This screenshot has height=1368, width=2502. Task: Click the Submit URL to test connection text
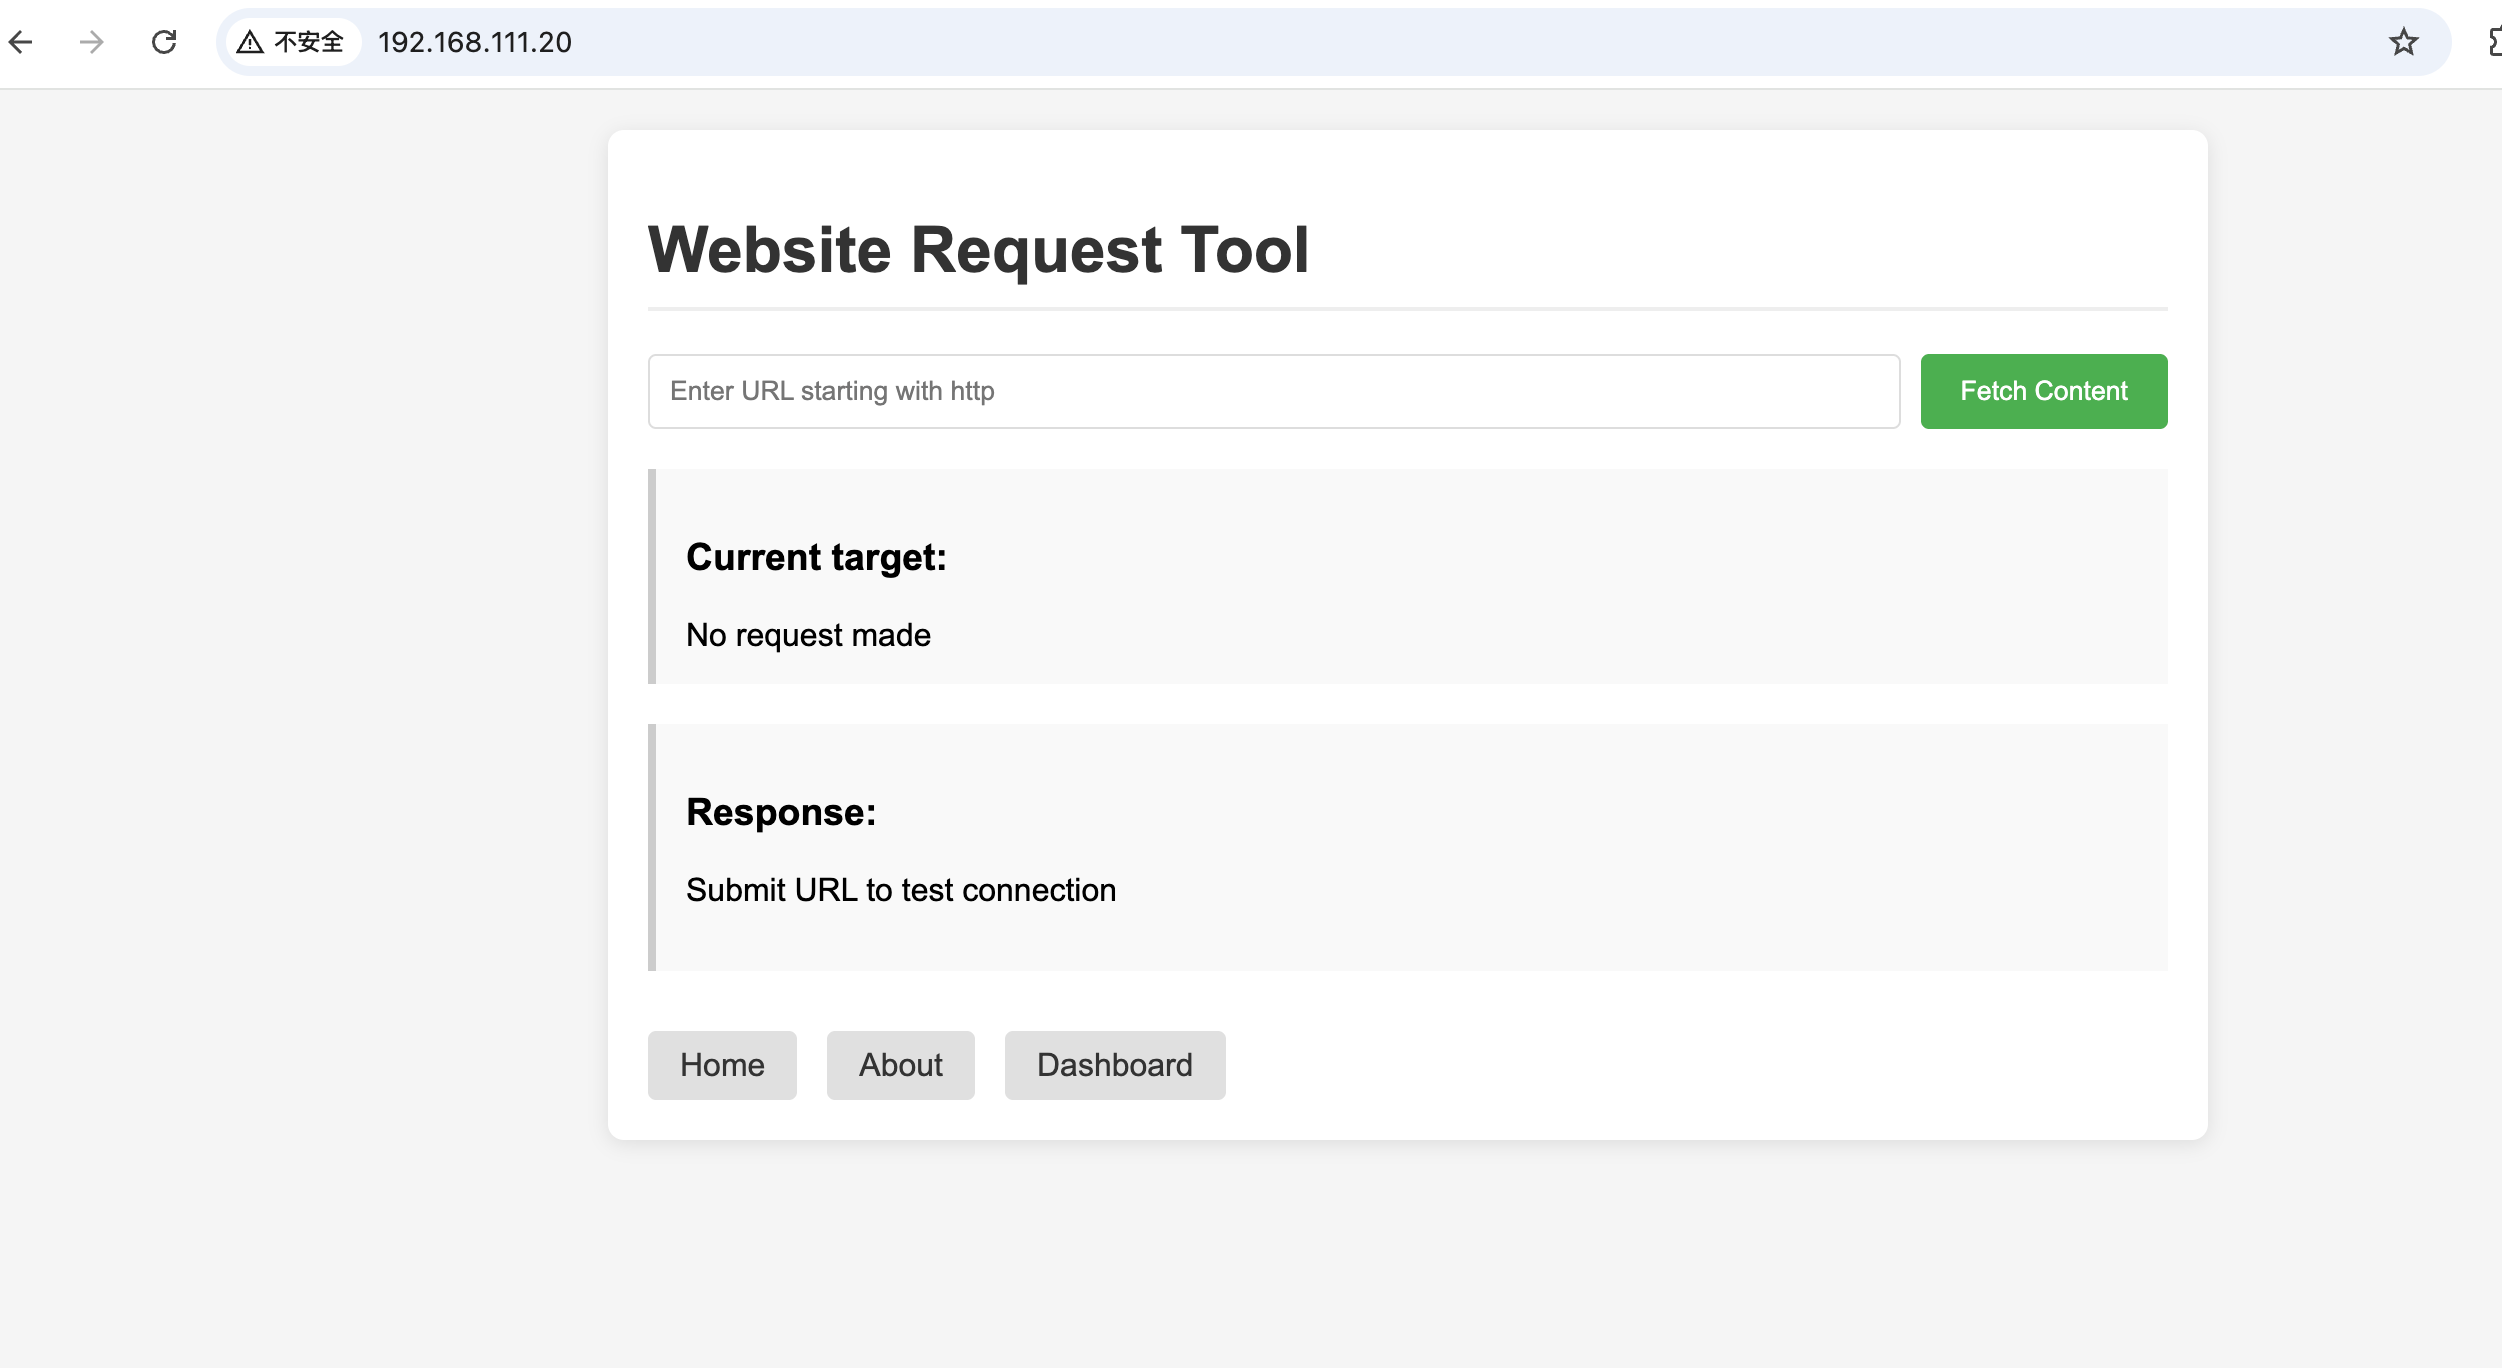[x=900, y=890]
